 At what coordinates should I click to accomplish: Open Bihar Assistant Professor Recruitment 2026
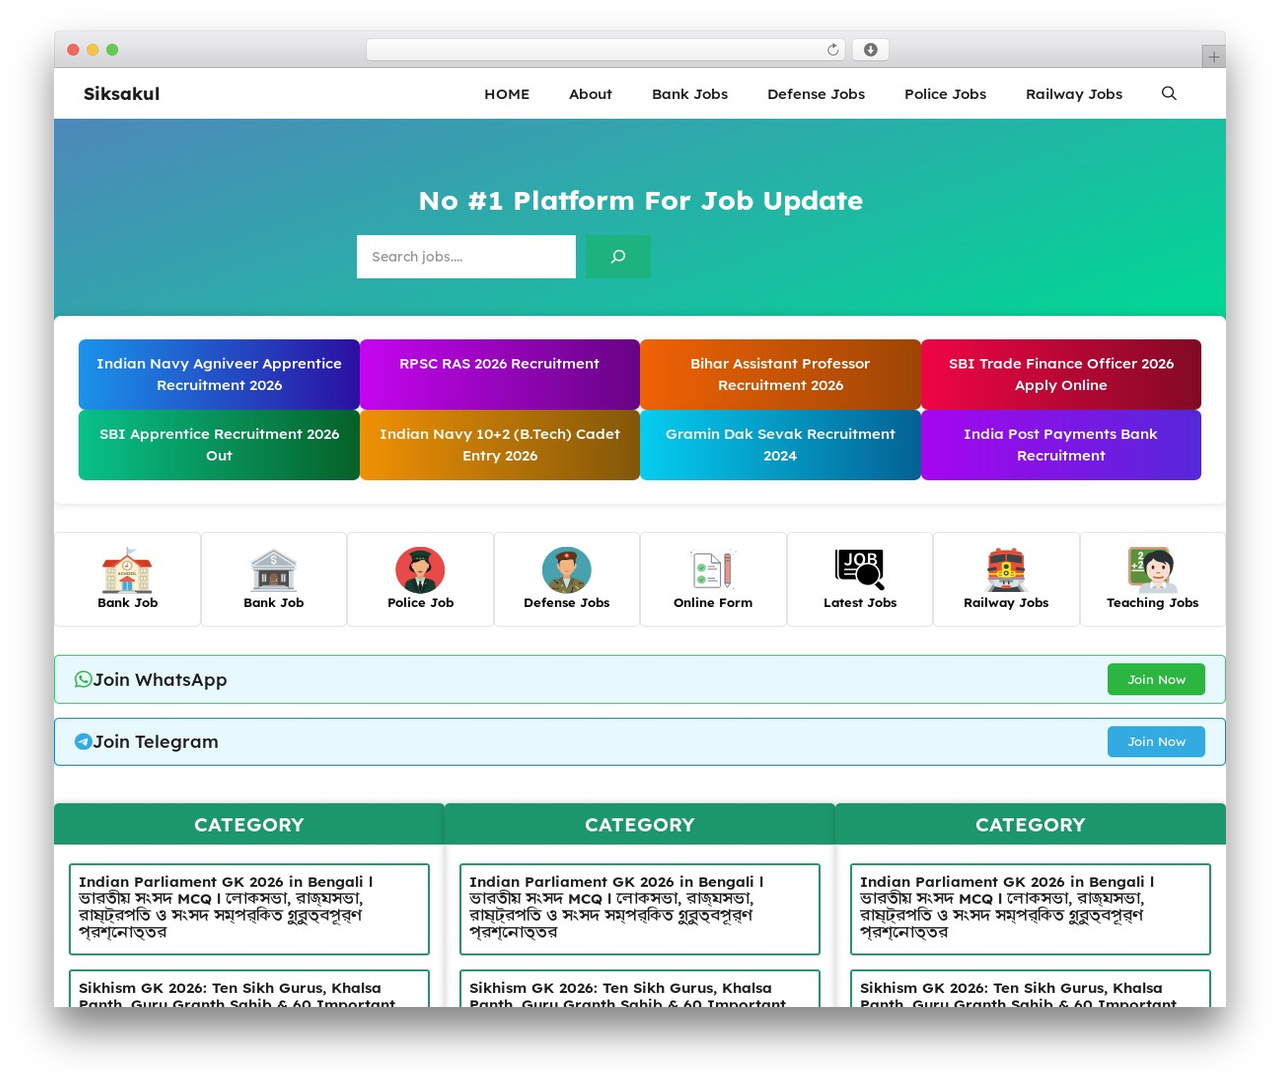(780, 374)
